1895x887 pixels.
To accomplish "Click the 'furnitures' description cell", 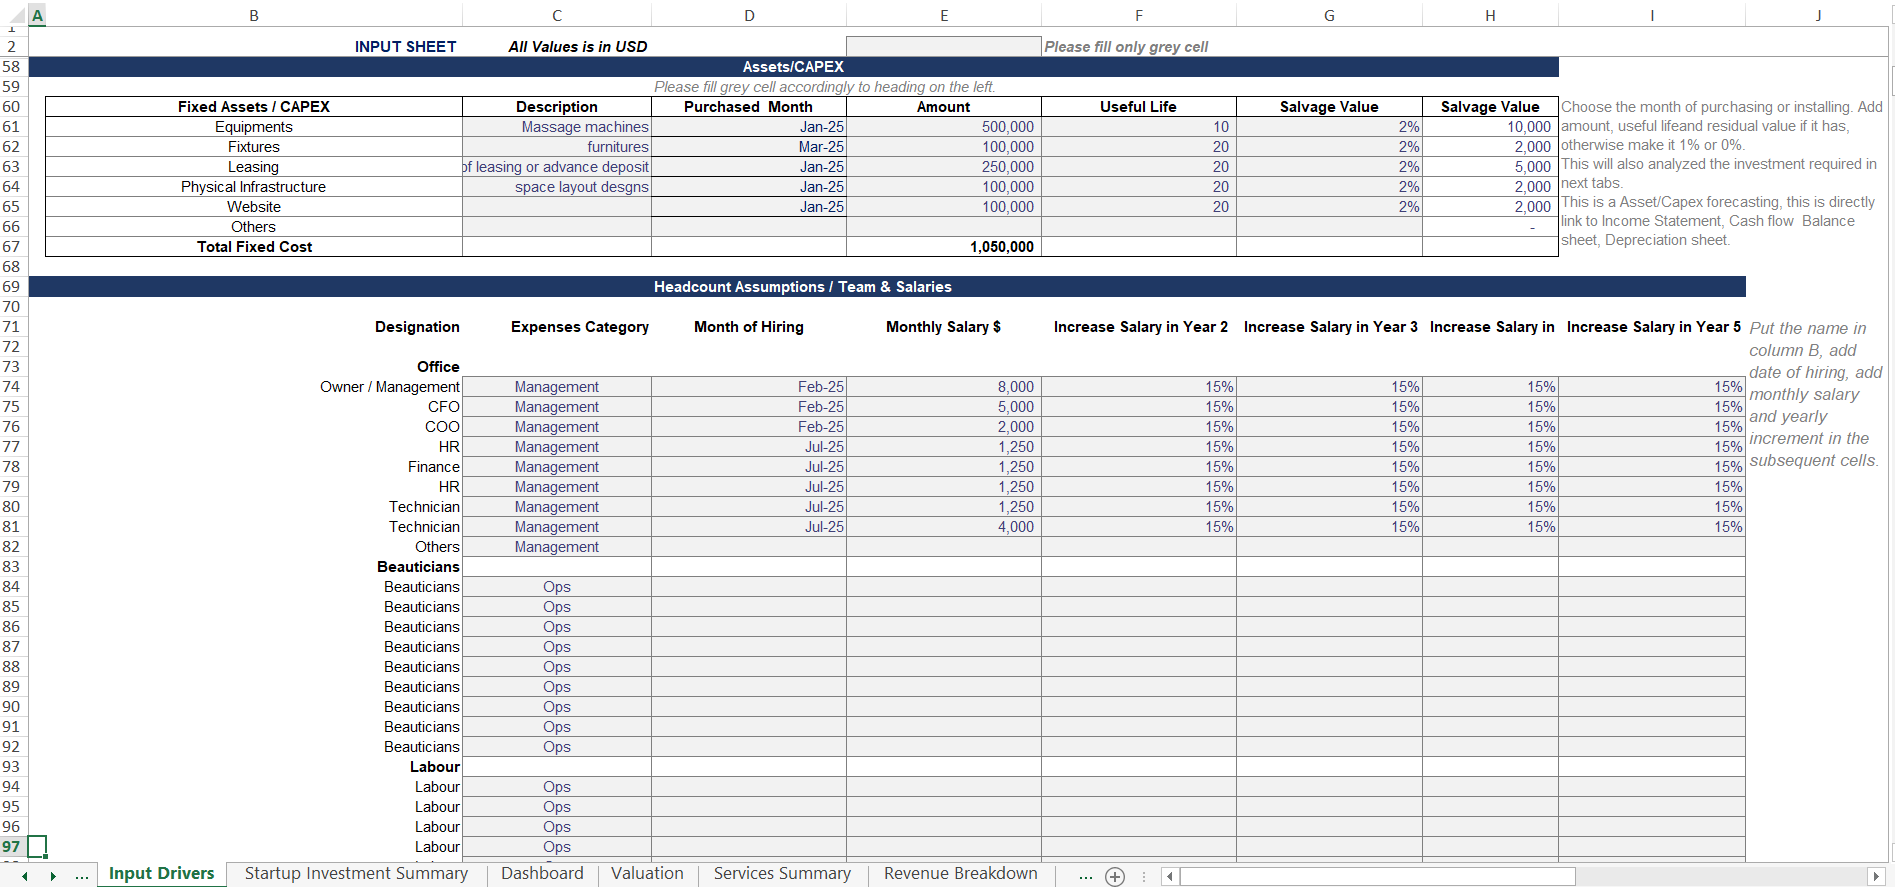I will [557, 147].
